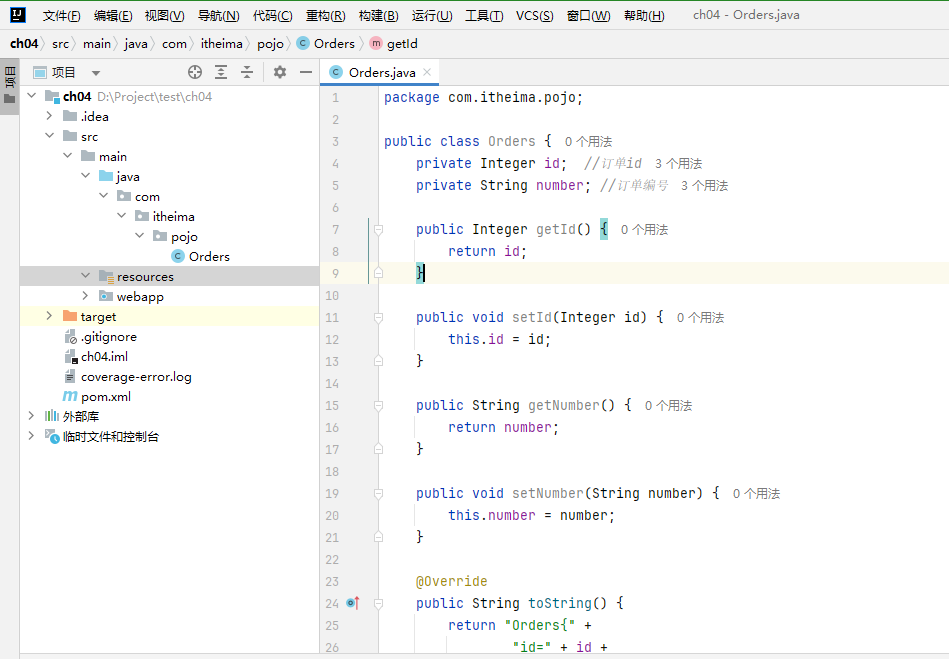949x659 pixels.
Task: Close the Orders.java tab
Action: (x=427, y=72)
